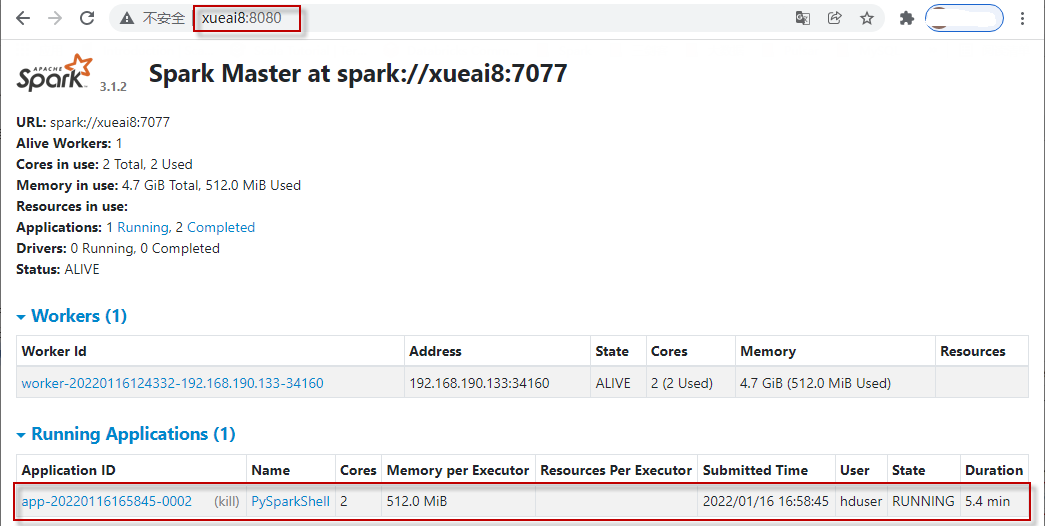The height and width of the screenshot is (526, 1045).
Task: Open the browser extensions puzzle icon
Action: pos(907,18)
